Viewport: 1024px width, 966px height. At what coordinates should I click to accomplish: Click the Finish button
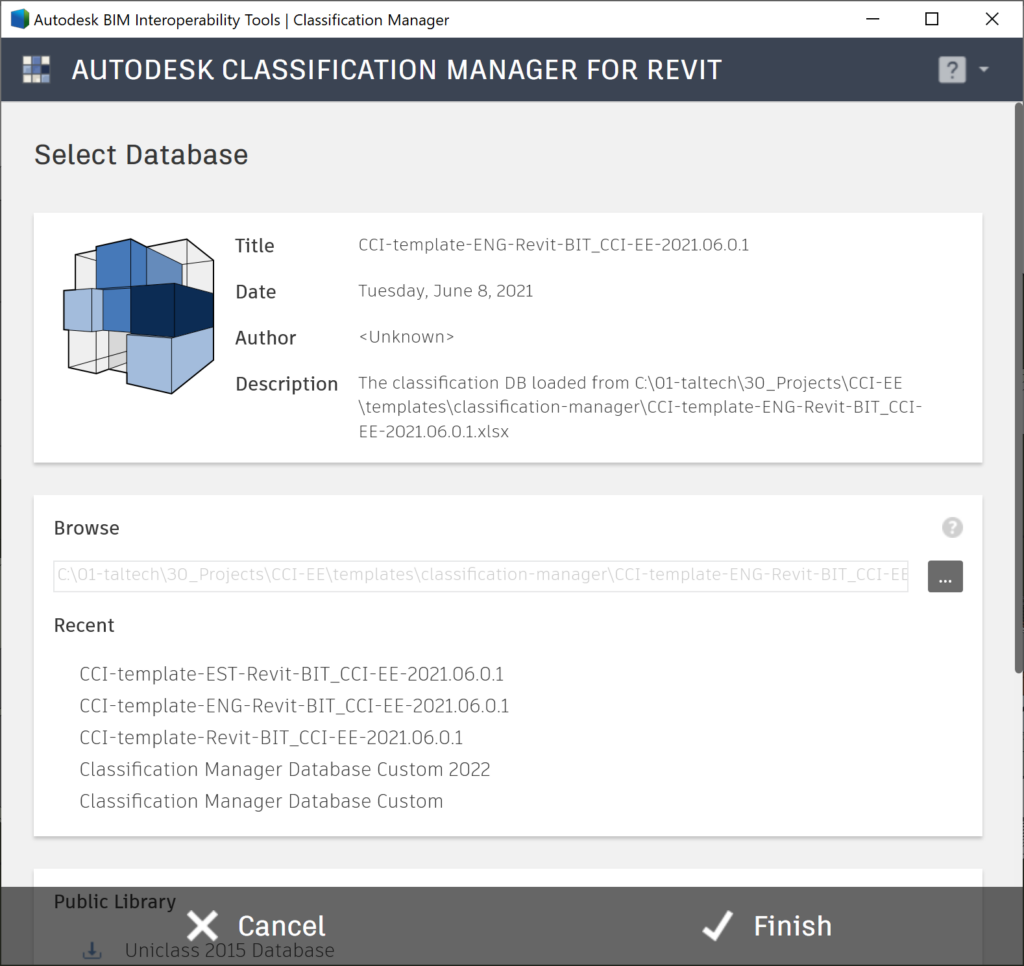point(767,926)
